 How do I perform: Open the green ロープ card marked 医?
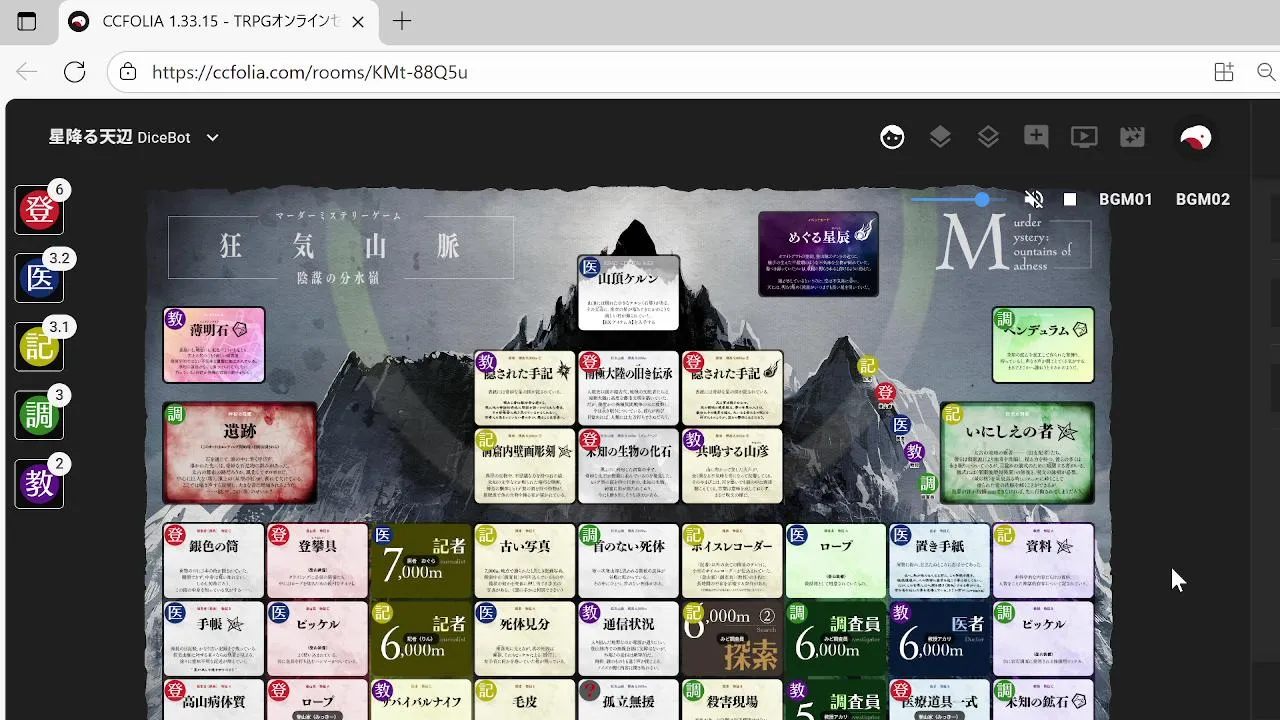[836, 561]
